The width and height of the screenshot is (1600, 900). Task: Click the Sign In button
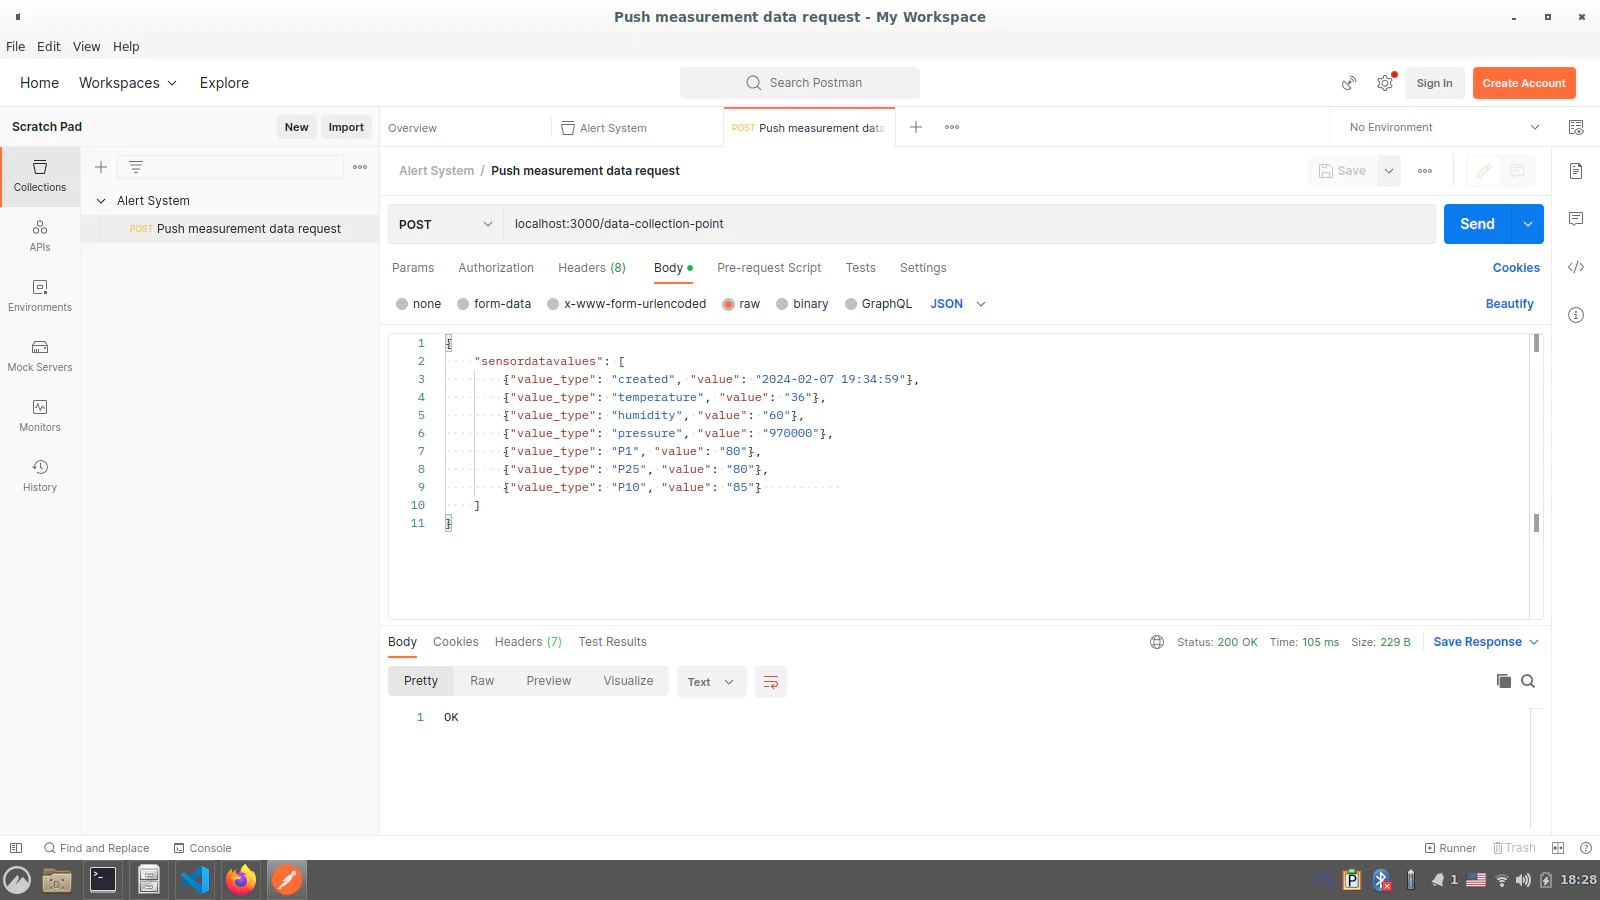pos(1434,83)
